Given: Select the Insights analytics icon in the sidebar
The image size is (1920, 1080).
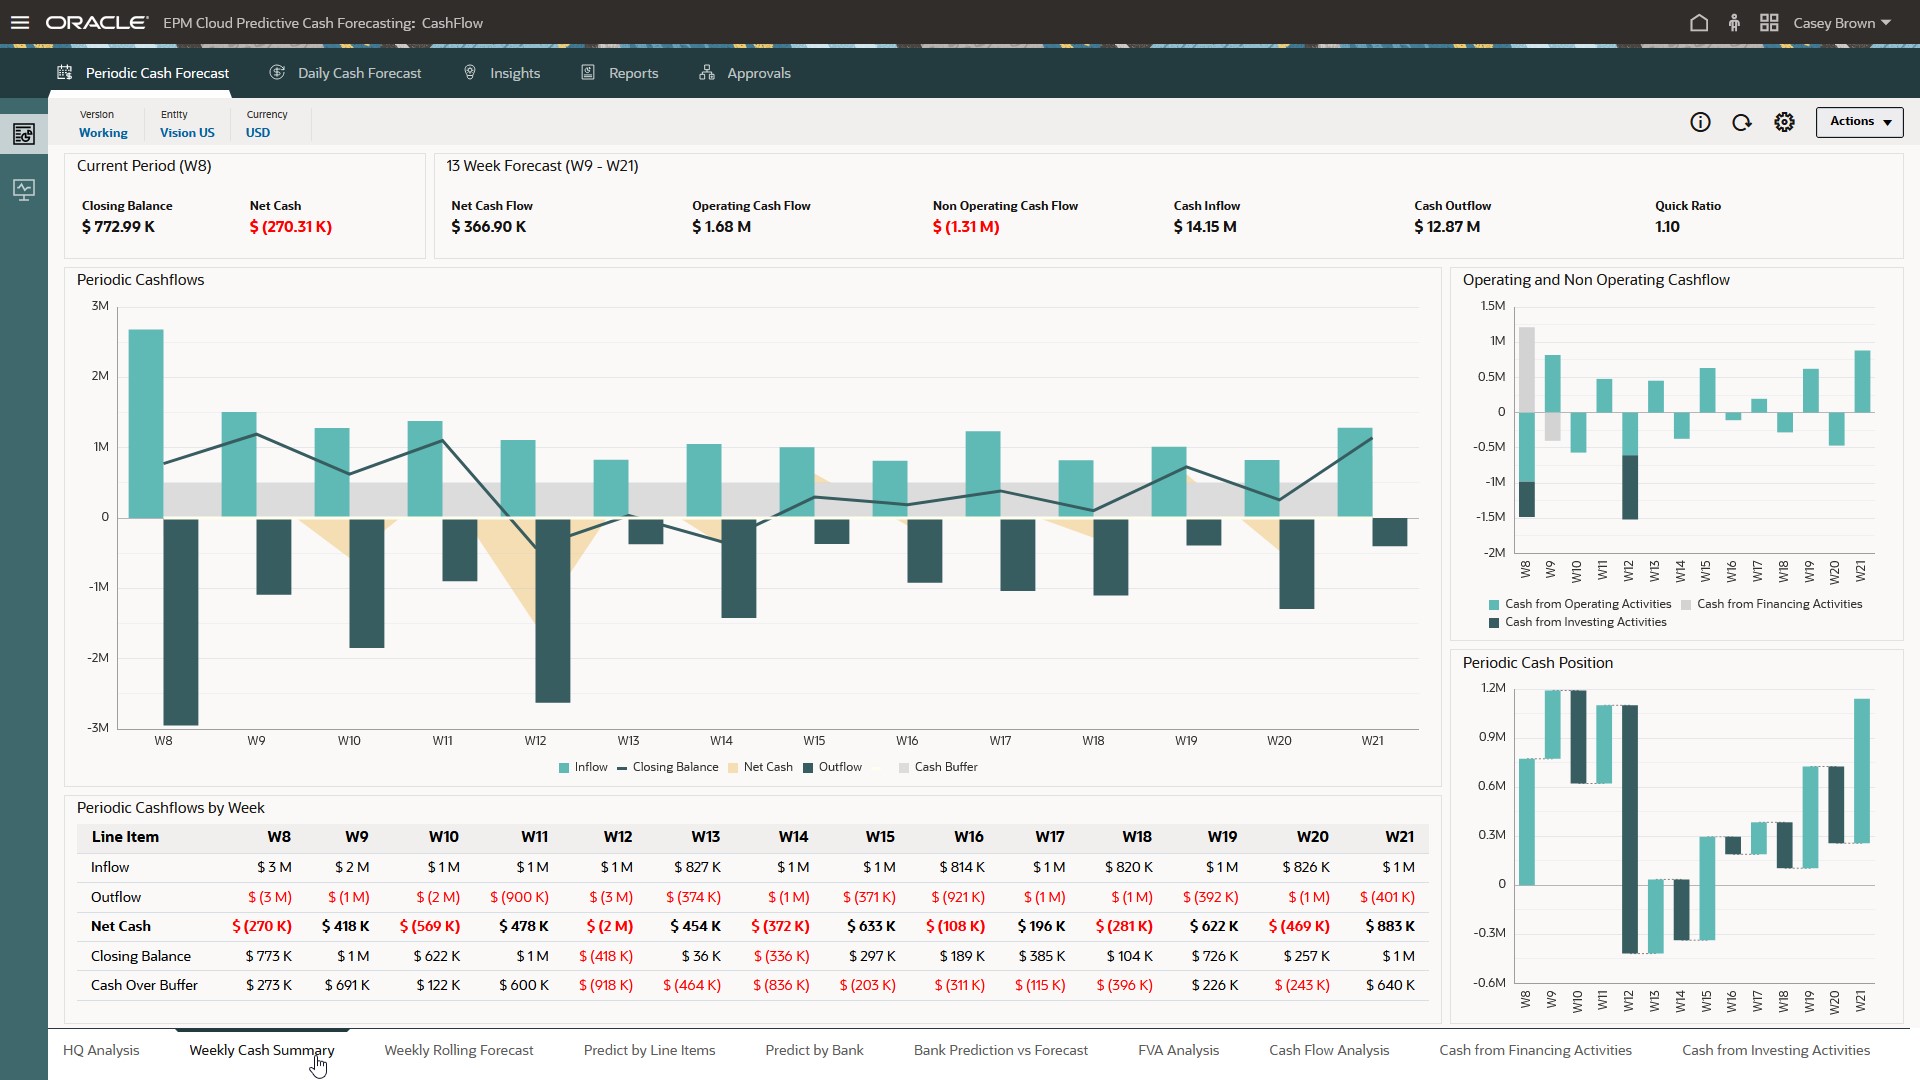Looking at the screenshot, I should 22,189.
